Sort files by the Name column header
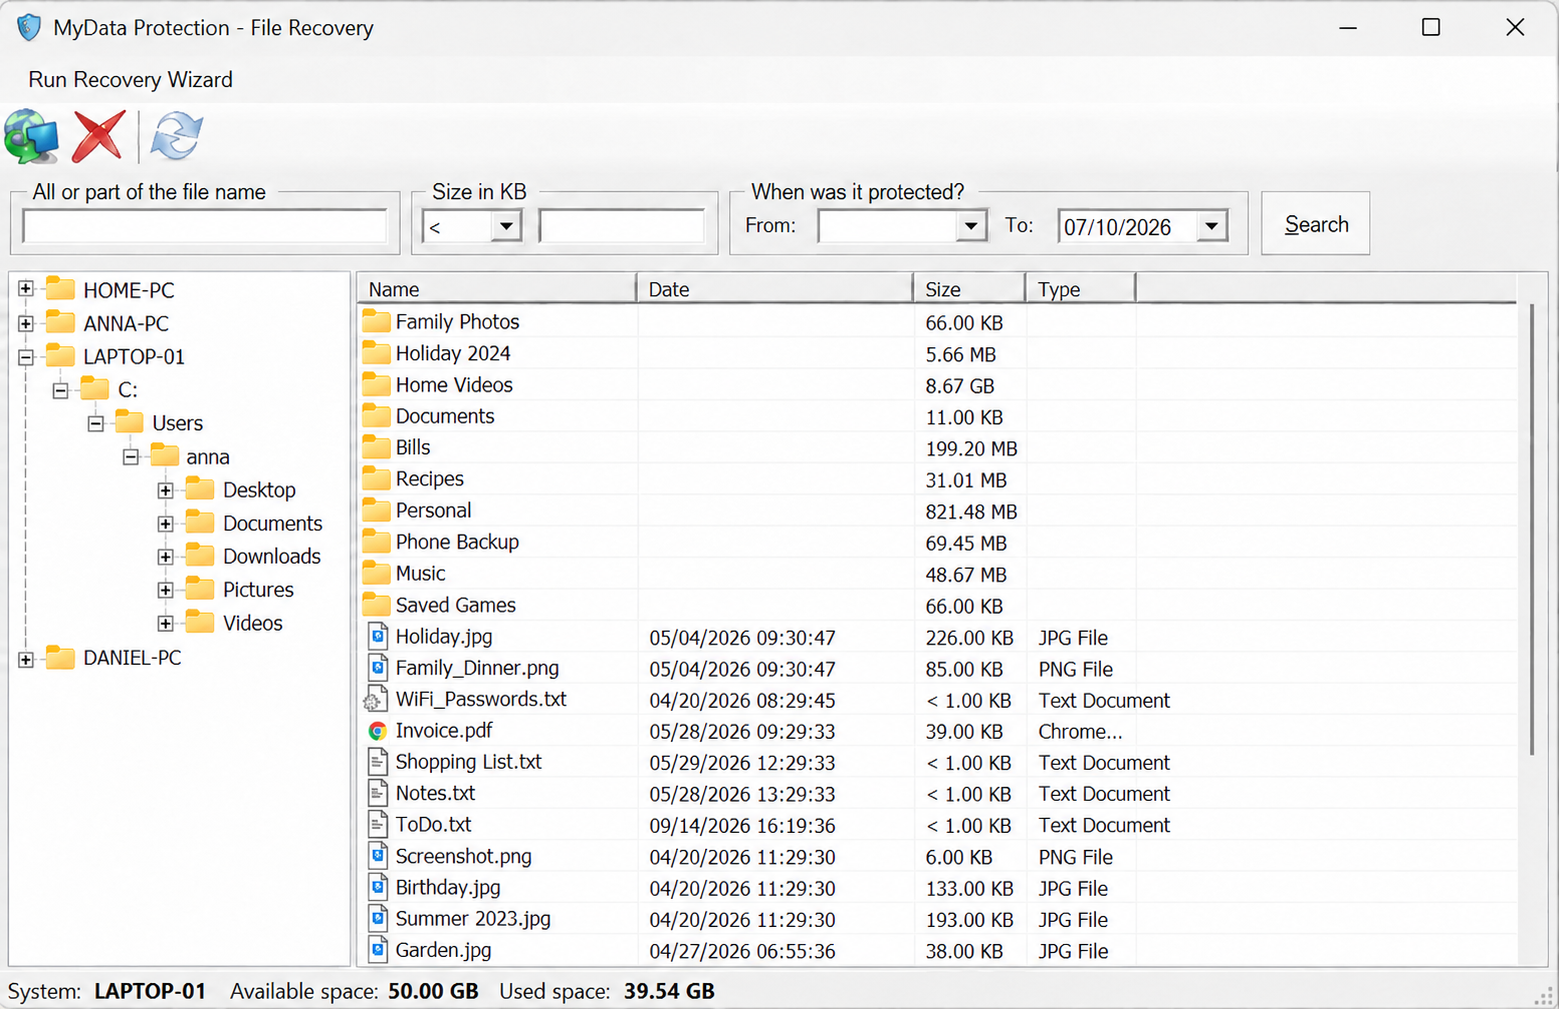The image size is (1559, 1009). coord(496,289)
